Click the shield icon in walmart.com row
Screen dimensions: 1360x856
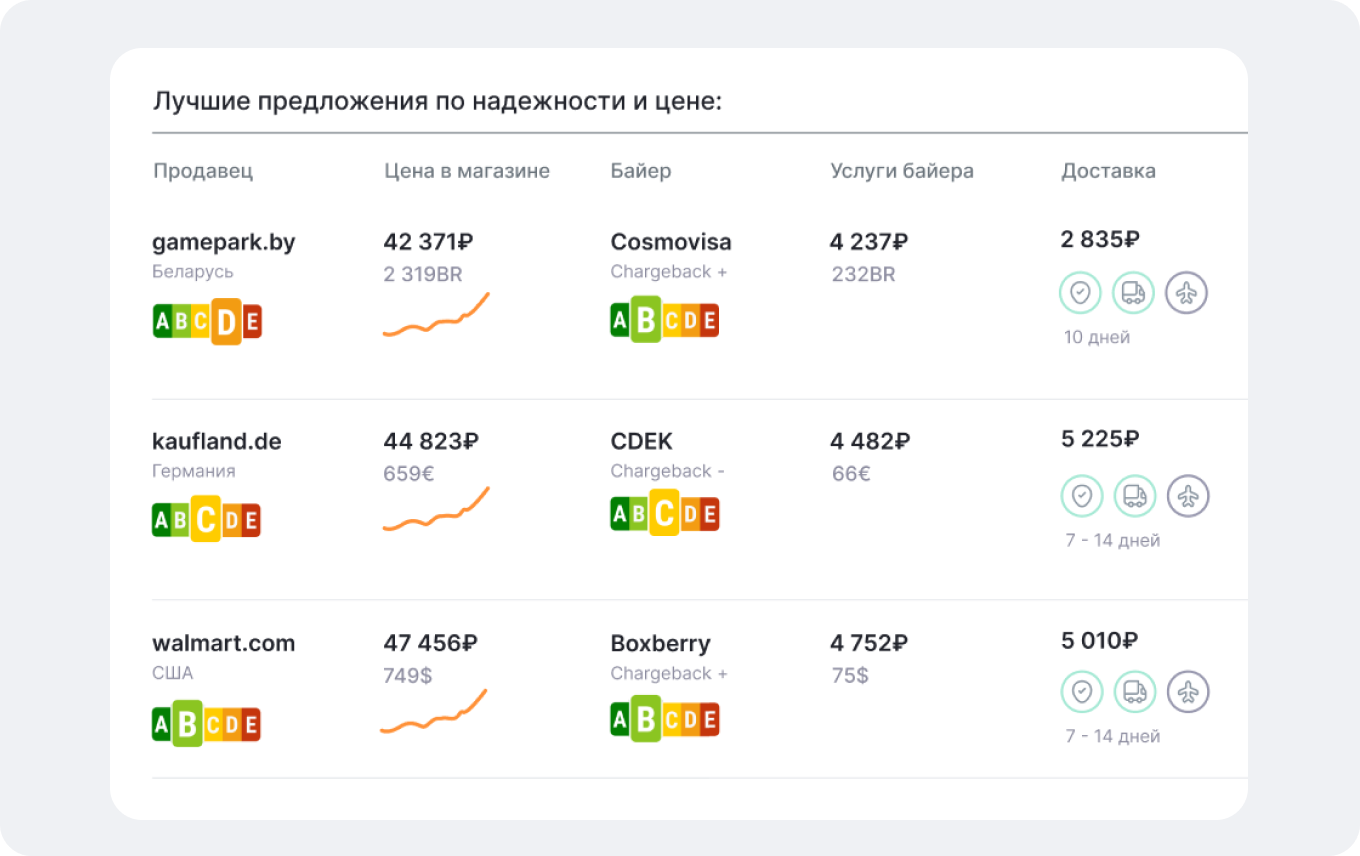click(1081, 691)
